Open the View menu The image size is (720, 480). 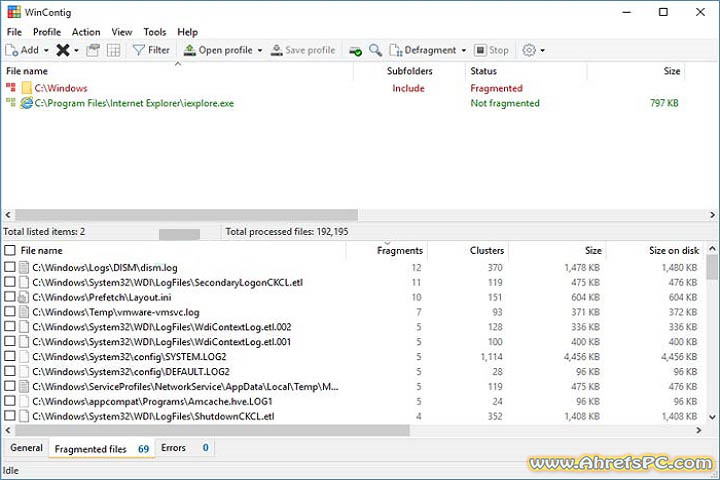122,32
